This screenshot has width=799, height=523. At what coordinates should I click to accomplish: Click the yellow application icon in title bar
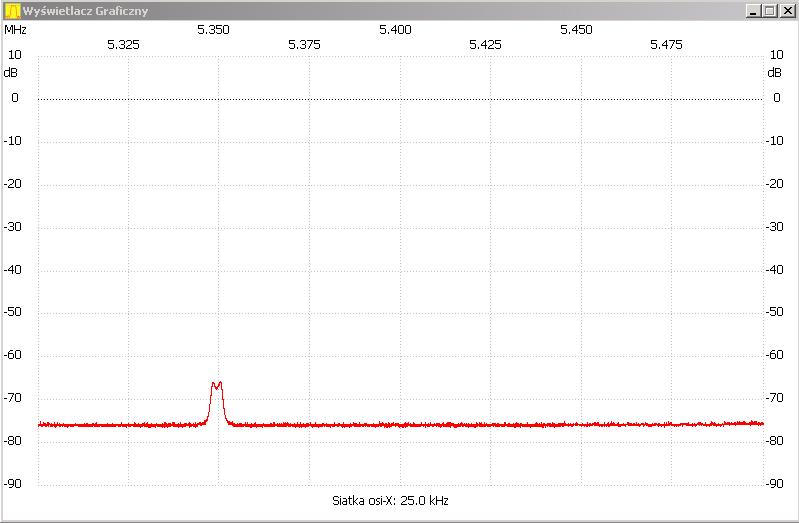click(x=12, y=11)
